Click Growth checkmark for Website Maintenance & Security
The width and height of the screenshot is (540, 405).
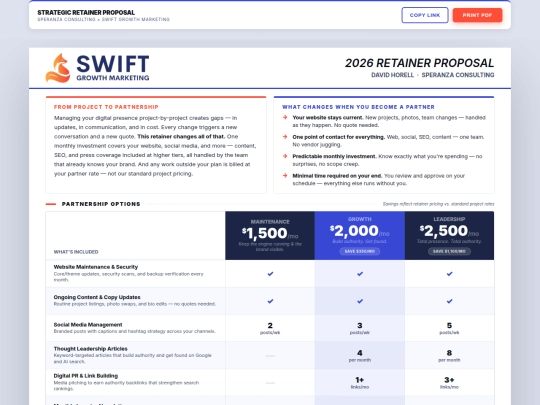pos(360,274)
